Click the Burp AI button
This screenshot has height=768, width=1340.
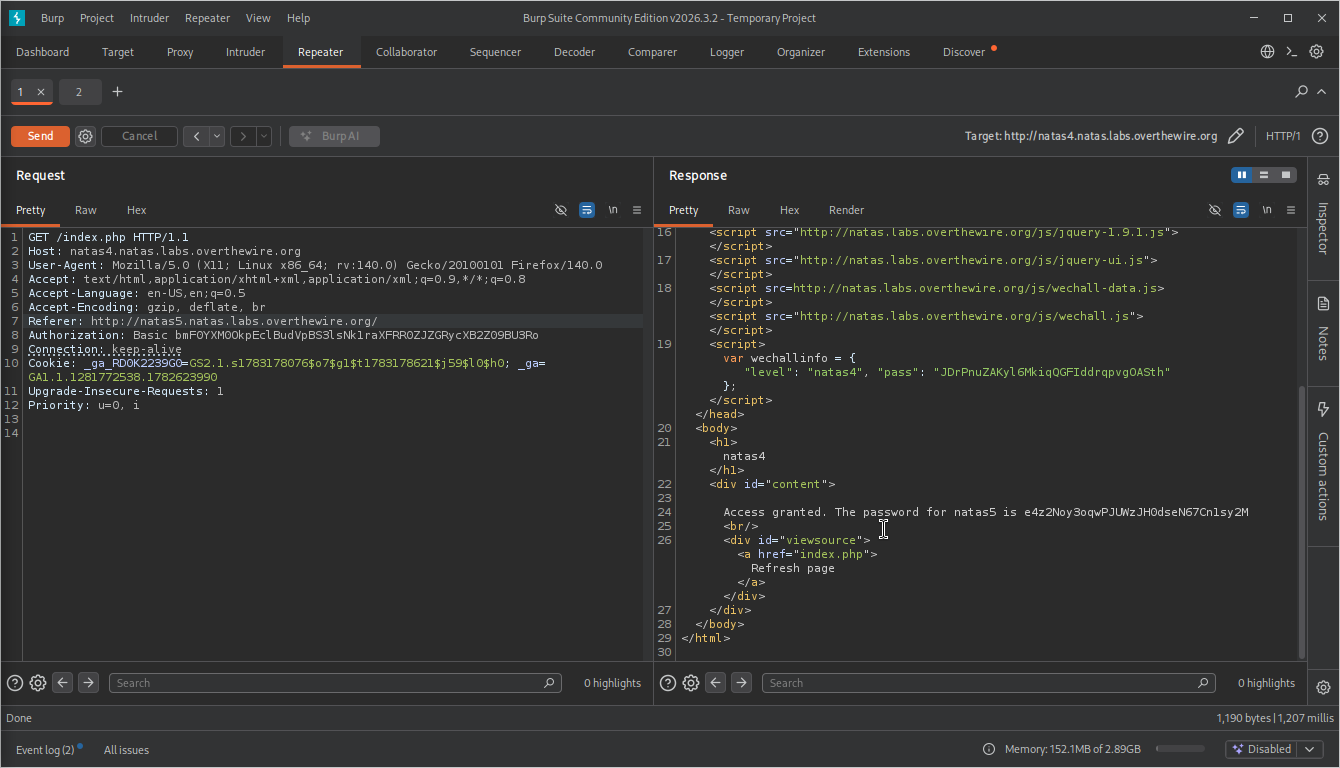[334, 136]
